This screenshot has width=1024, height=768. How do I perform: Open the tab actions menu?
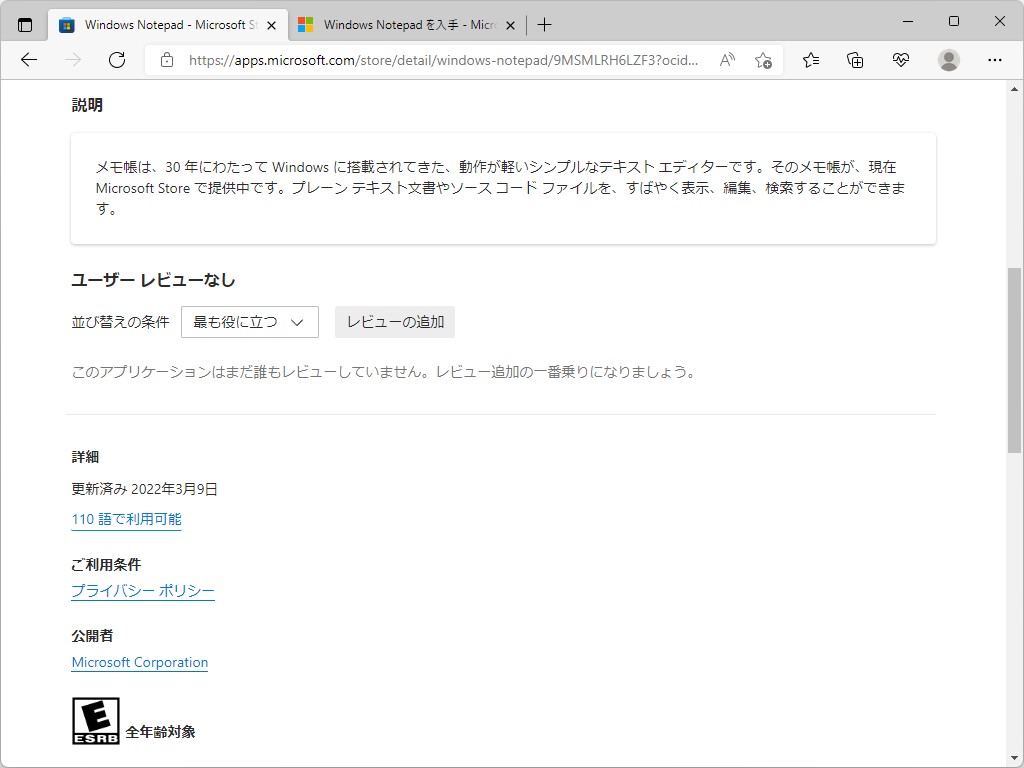coord(24,22)
